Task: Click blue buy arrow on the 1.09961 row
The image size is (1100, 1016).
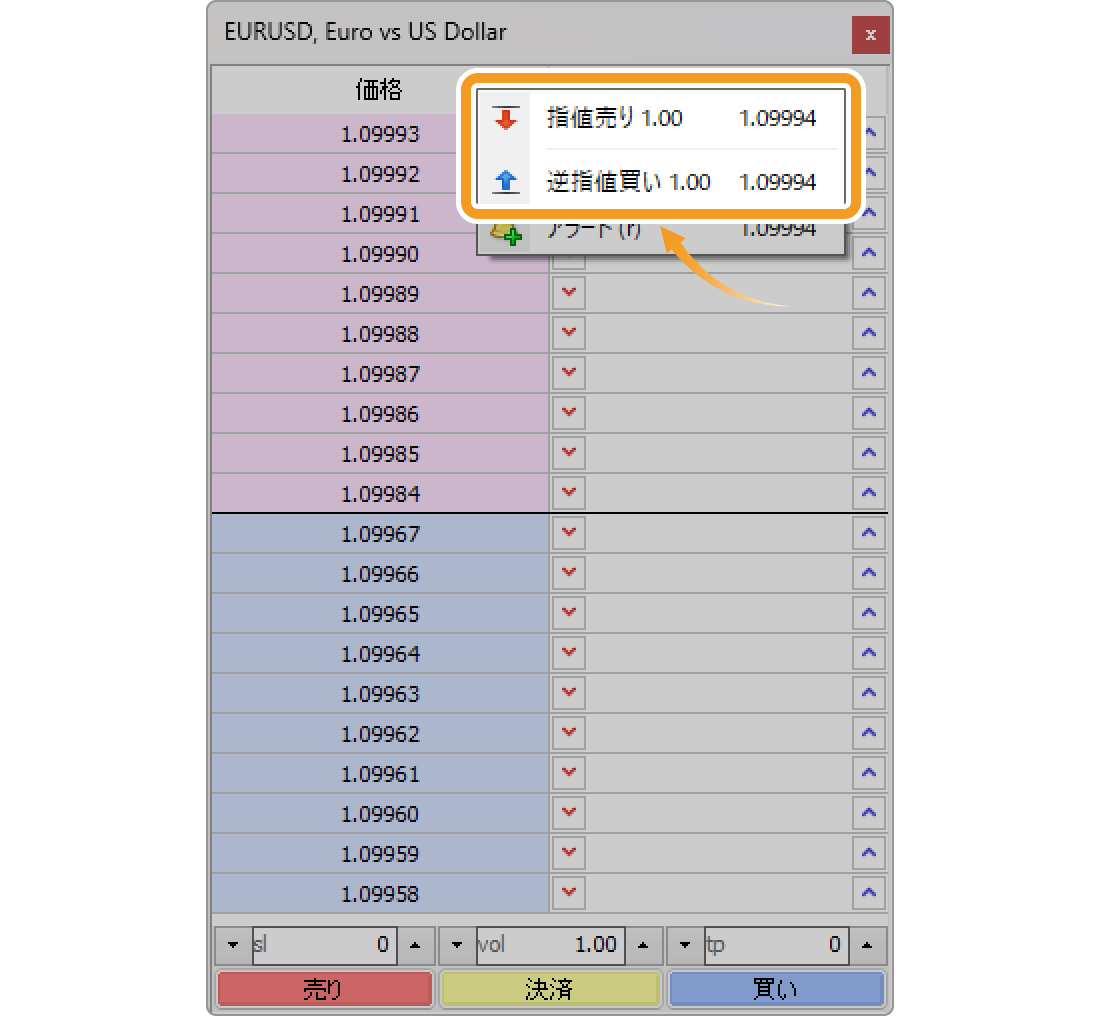Action: [x=868, y=773]
